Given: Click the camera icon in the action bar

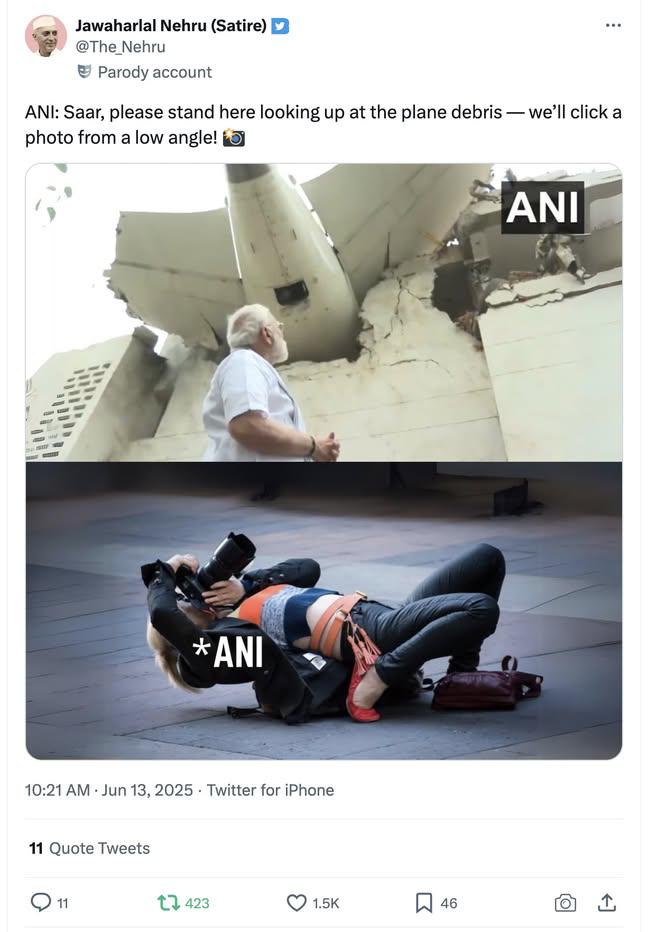Looking at the screenshot, I should [565, 903].
